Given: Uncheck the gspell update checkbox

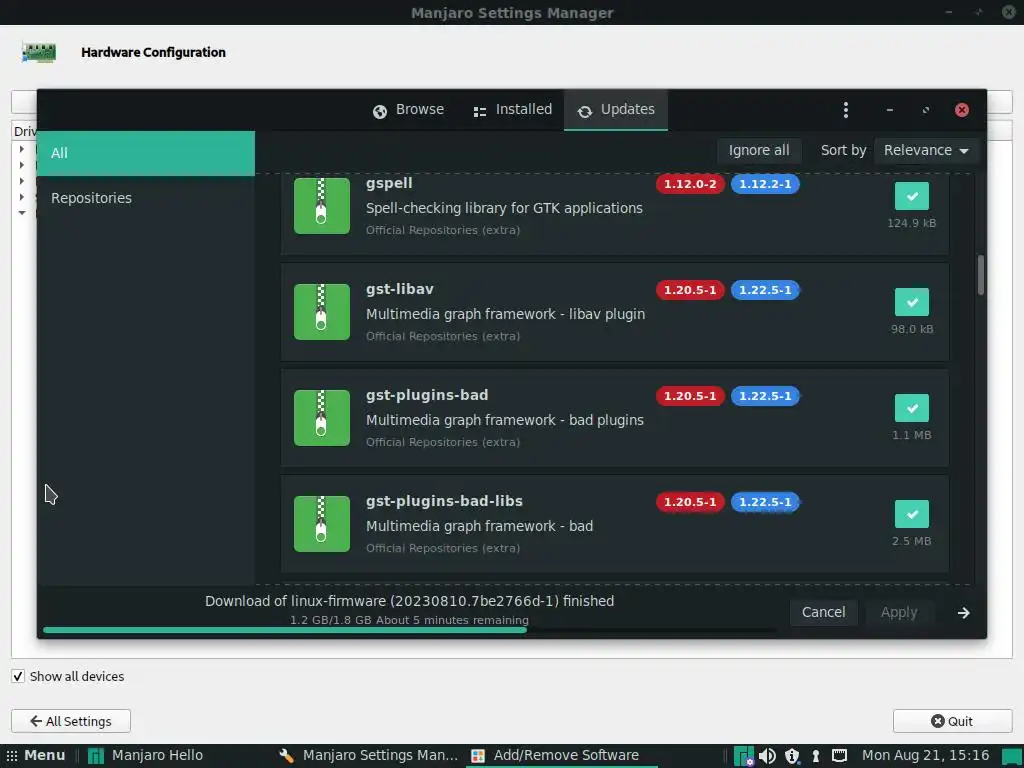Looking at the screenshot, I should [912, 196].
